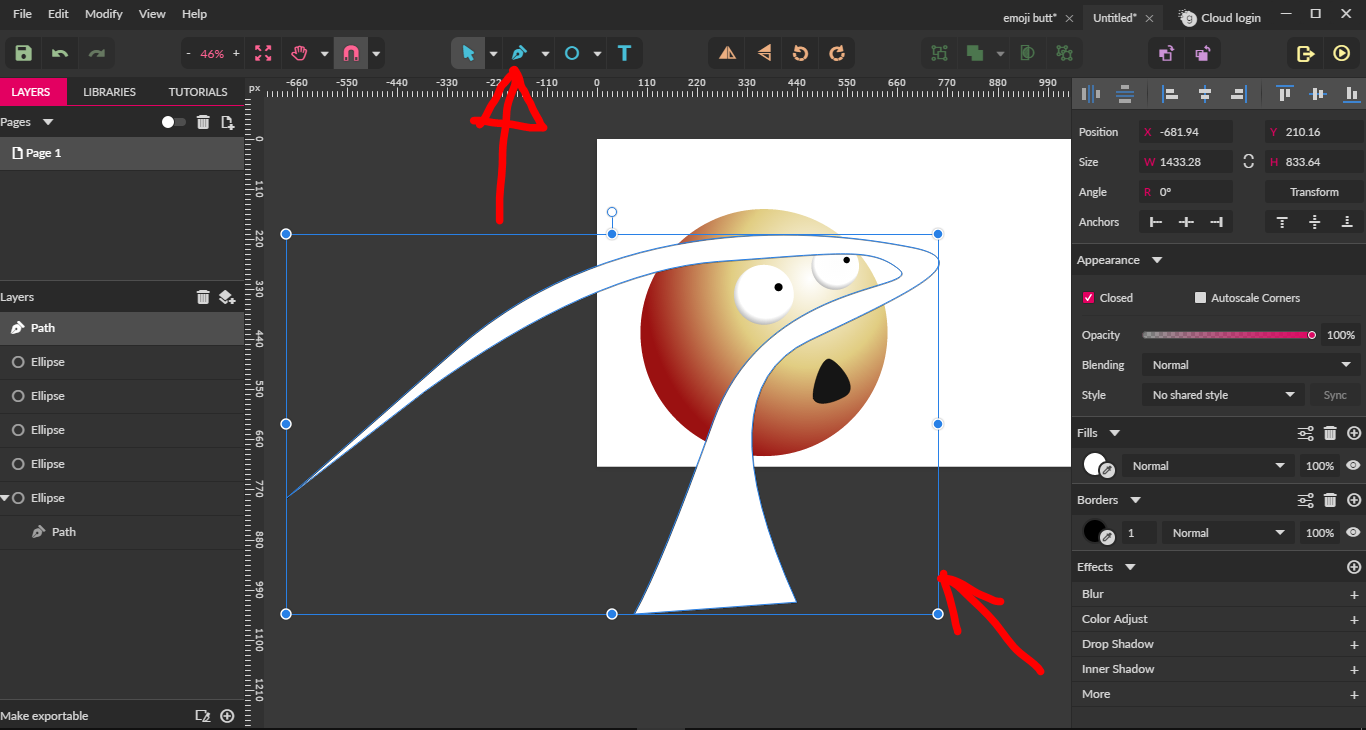Screen dimensions: 1366x730
Task: Rotate the selection counterclockwise
Action: (800, 53)
